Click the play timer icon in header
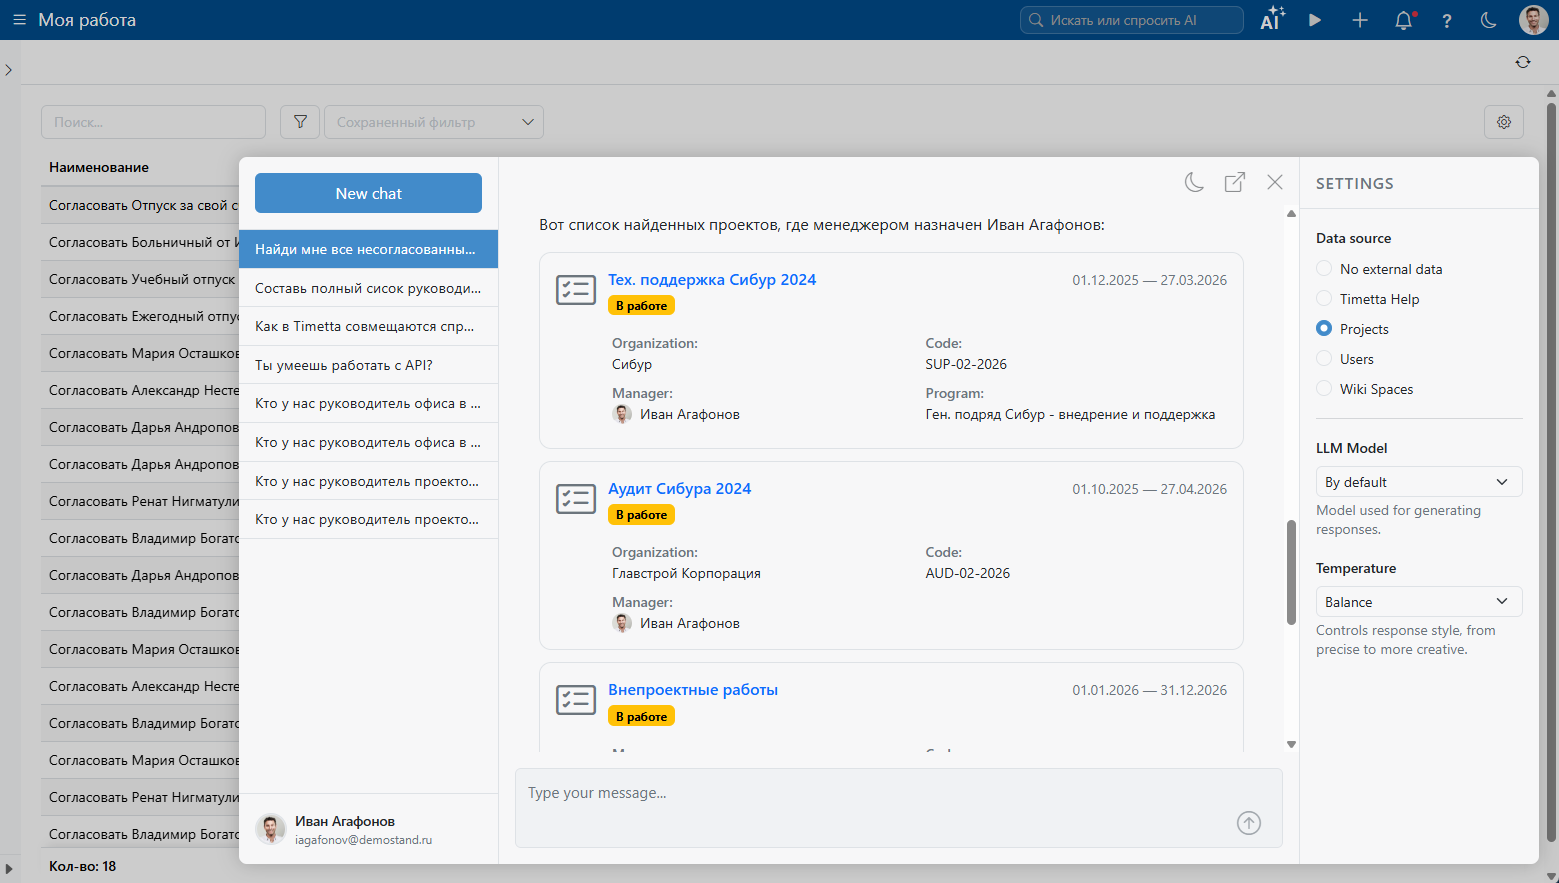 point(1315,20)
